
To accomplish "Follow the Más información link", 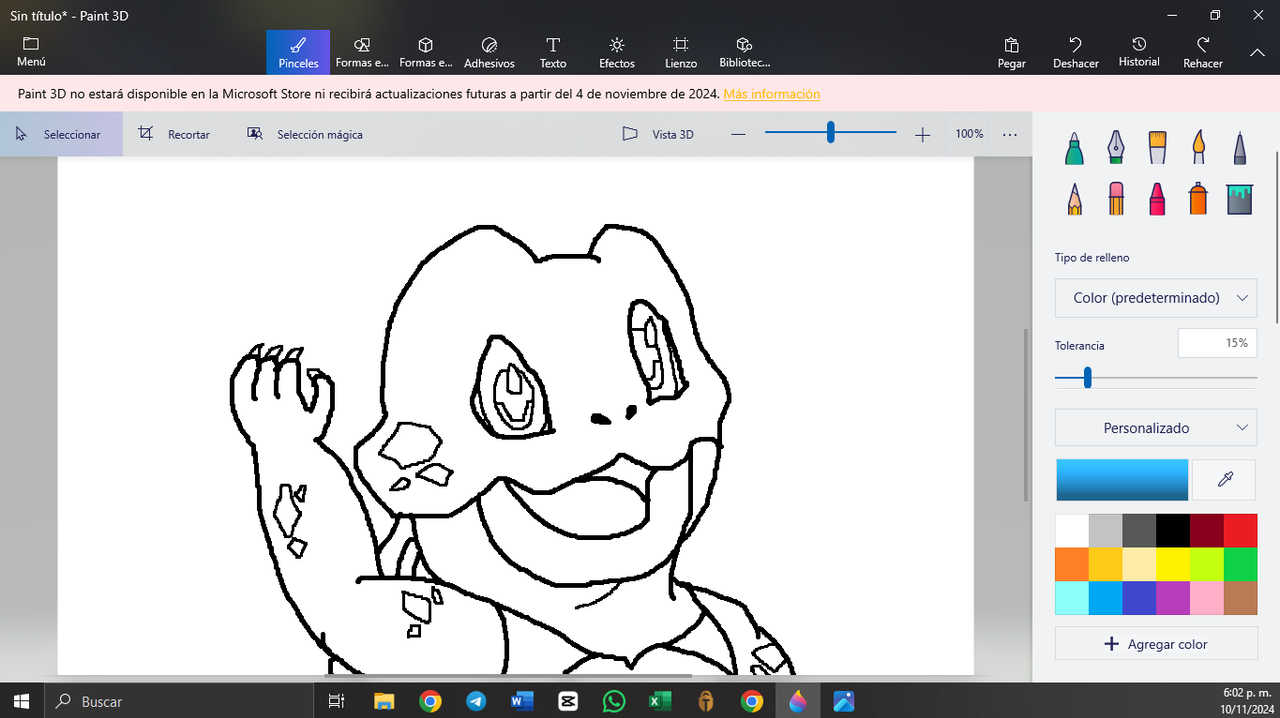I will pos(772,94).
